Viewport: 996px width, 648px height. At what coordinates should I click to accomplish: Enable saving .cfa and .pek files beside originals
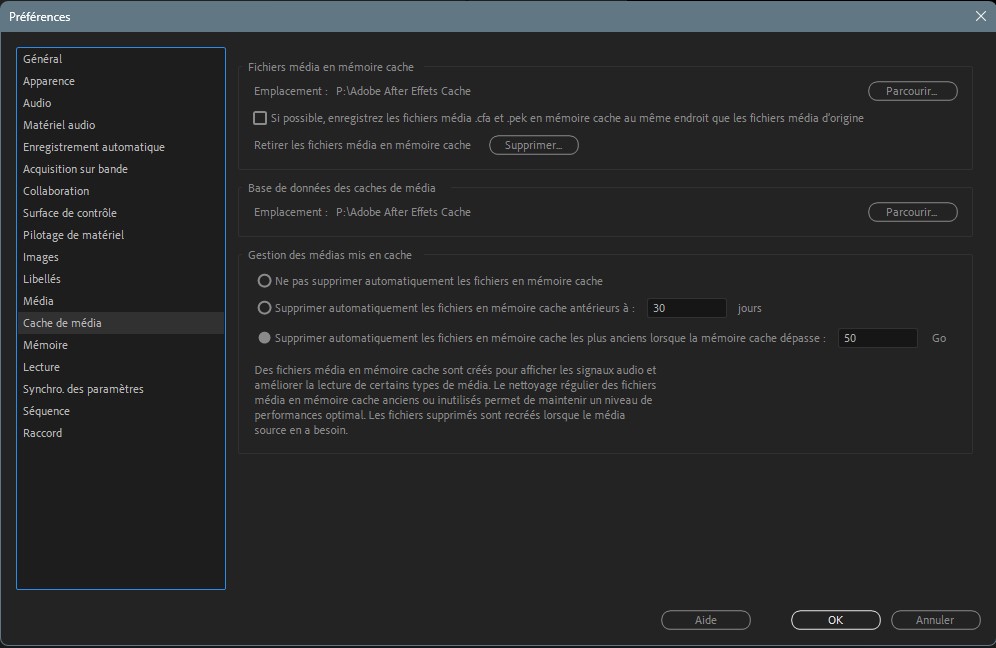coord(260,118)
